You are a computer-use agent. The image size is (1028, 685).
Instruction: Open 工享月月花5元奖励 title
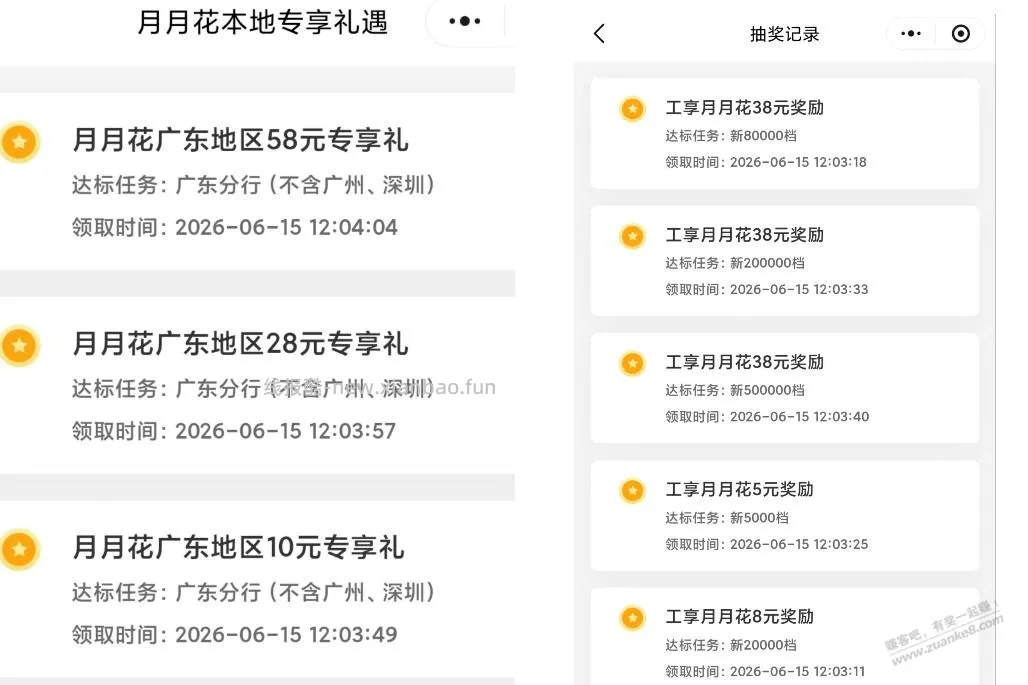(x=740, y=489)
